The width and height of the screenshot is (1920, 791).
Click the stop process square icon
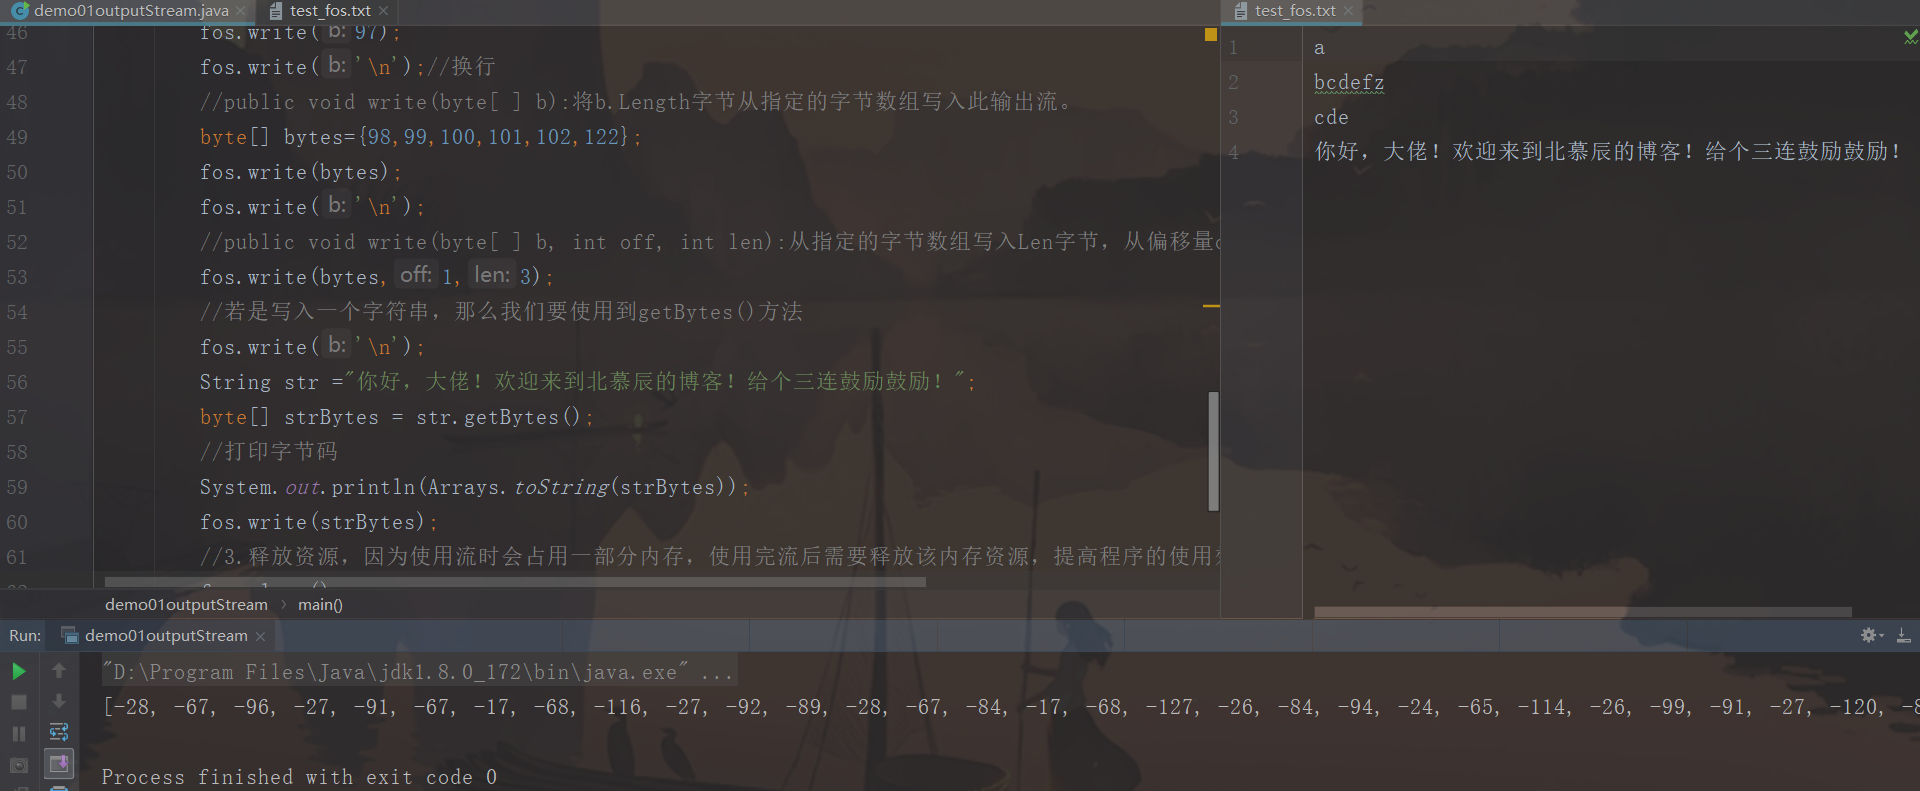click(19, 702)
